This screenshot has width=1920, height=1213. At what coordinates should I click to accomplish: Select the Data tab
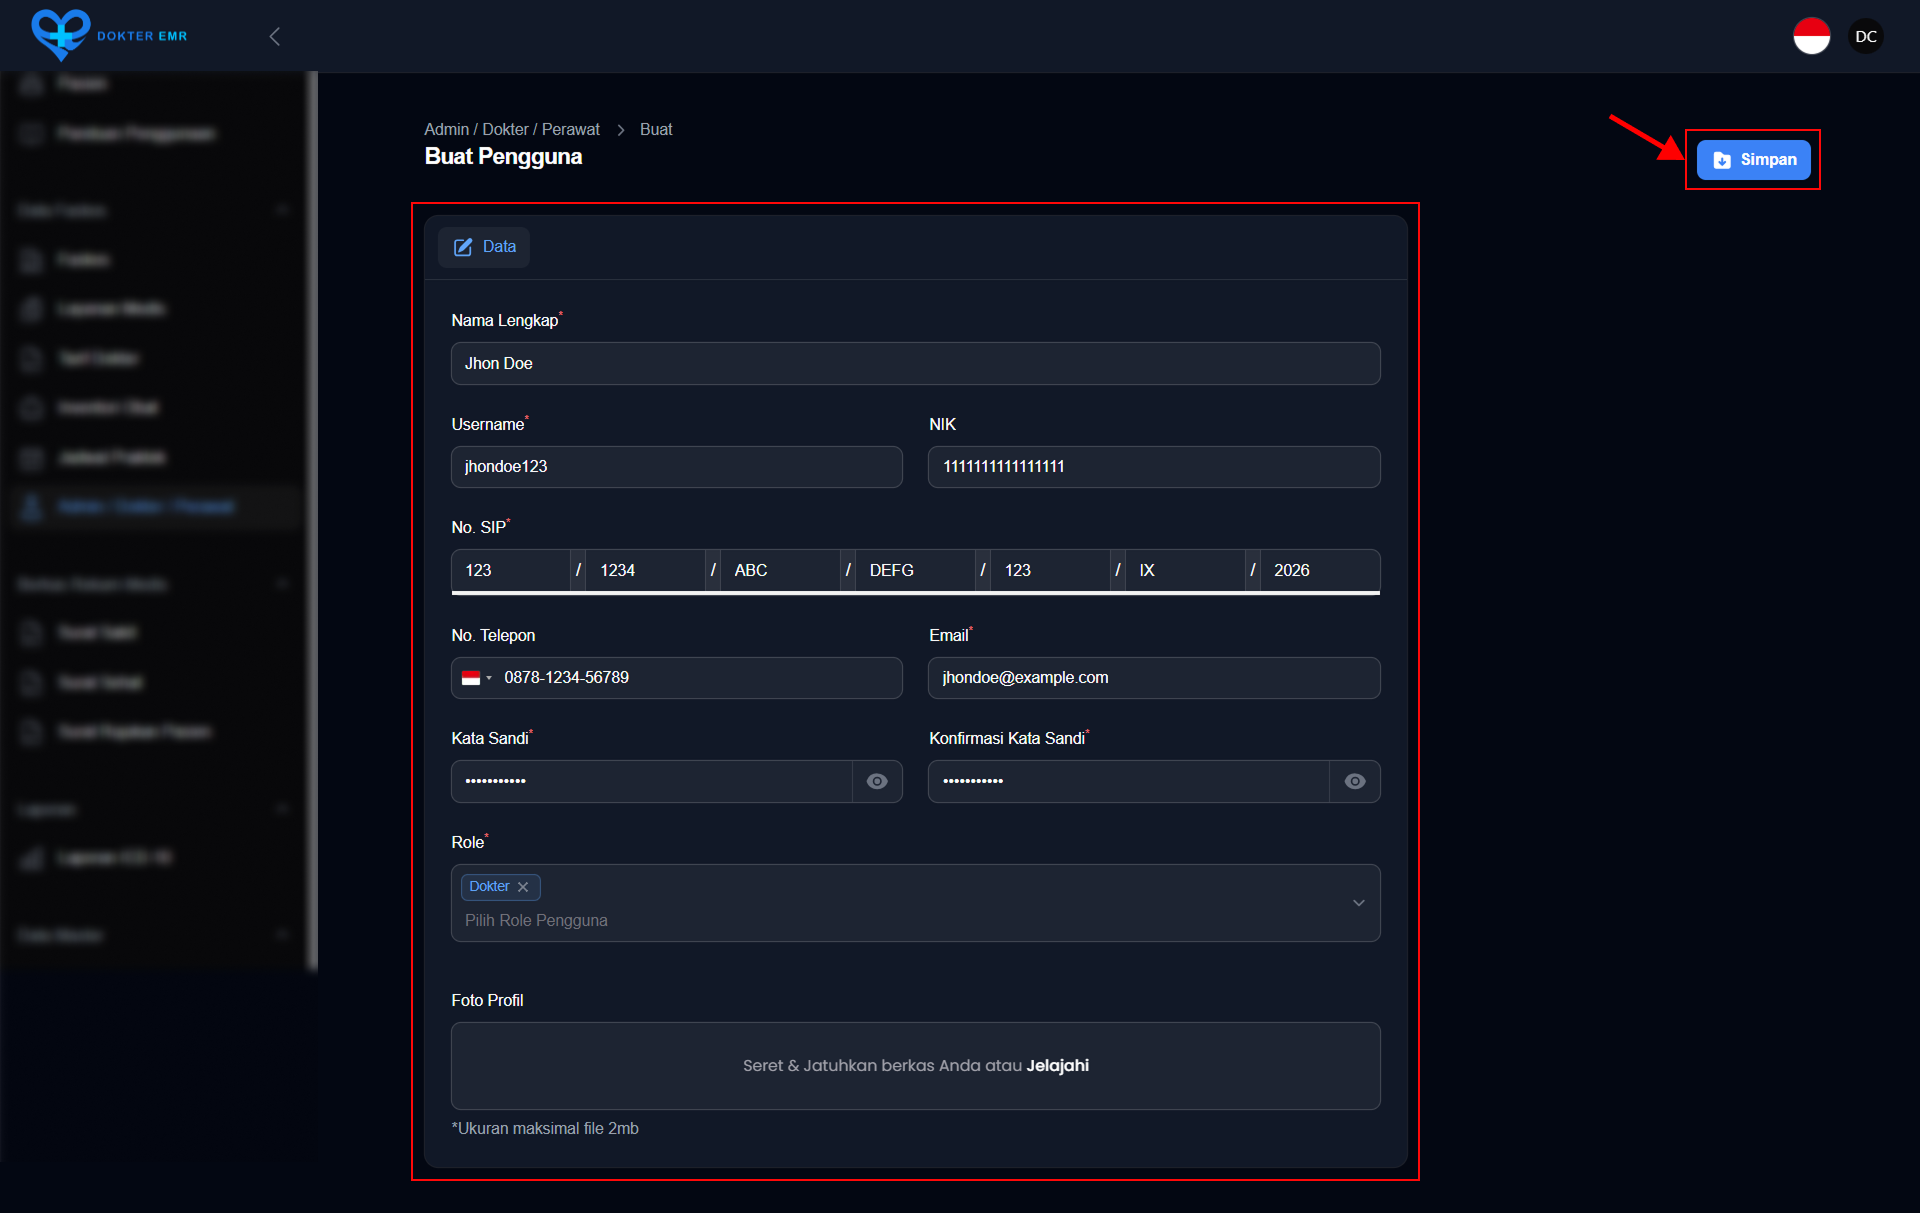pos(484,247)
